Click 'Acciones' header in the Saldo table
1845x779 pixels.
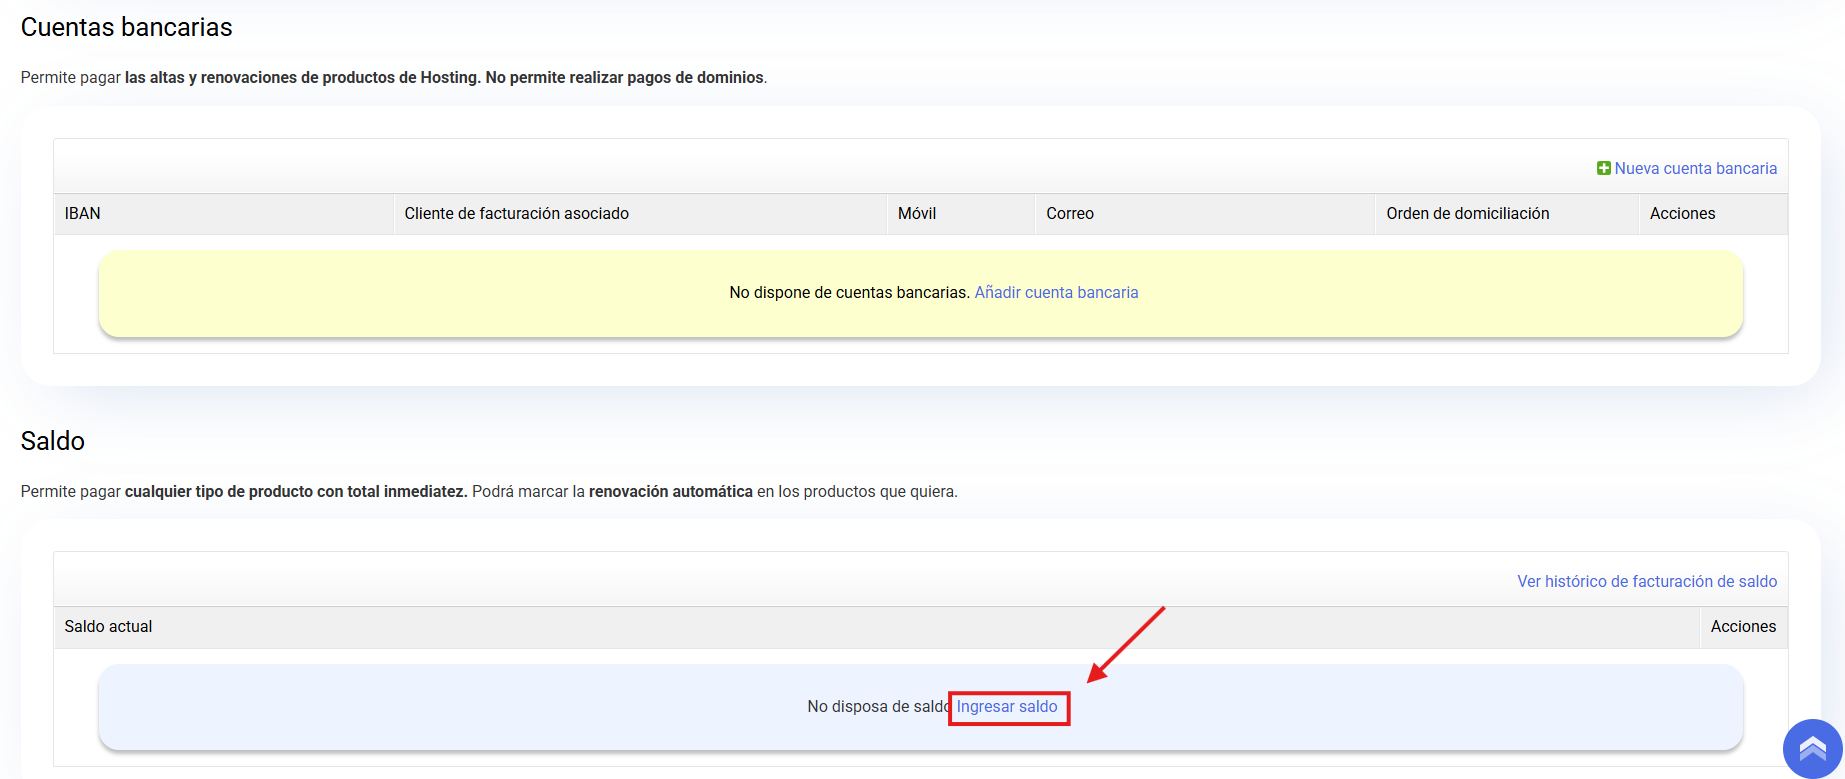point(1743,627)
